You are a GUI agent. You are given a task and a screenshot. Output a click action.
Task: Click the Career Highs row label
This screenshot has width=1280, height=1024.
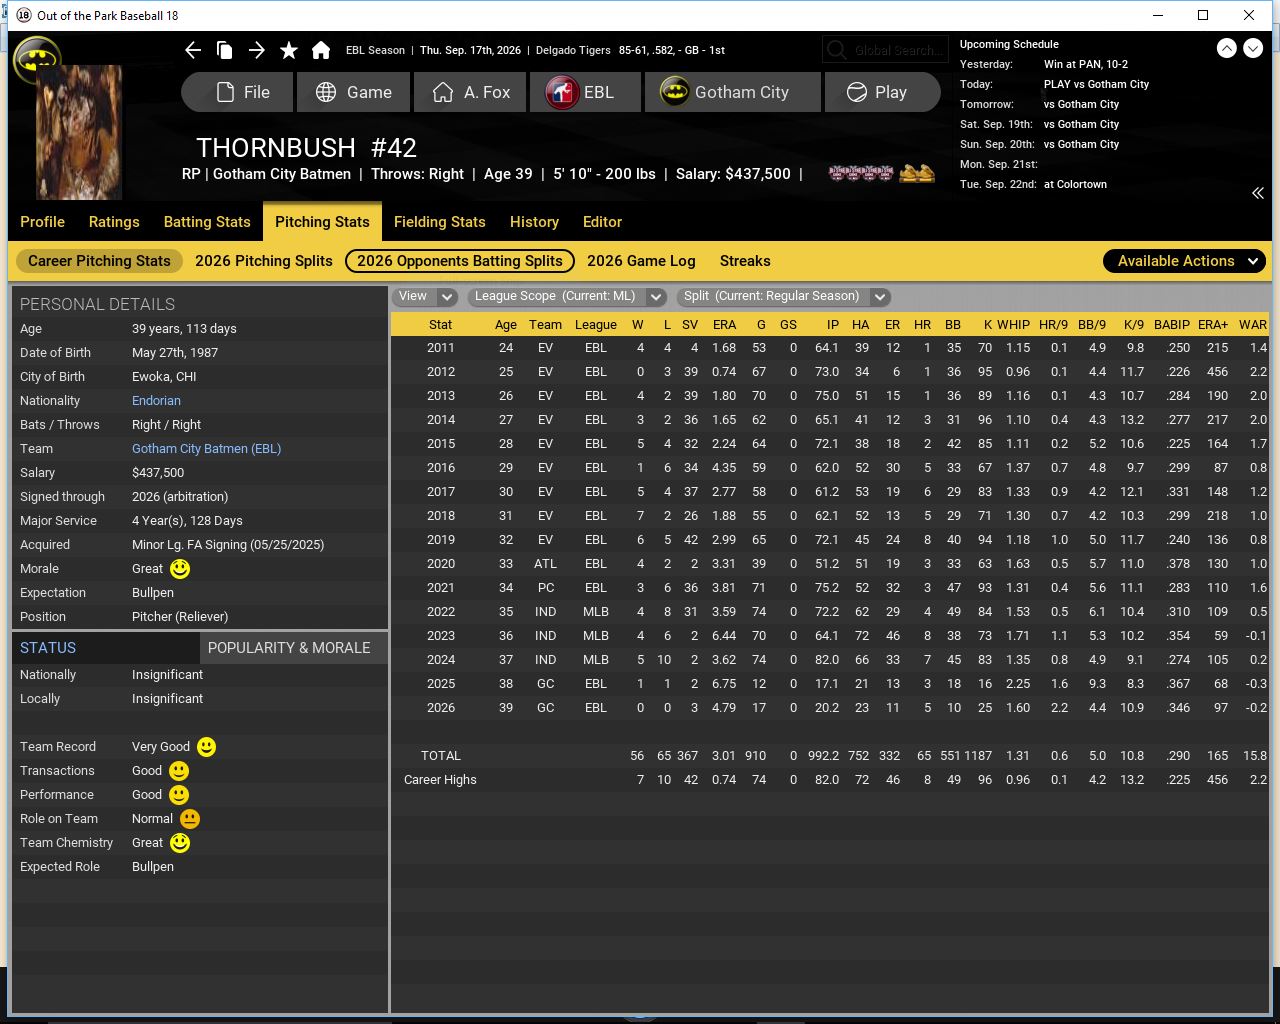pyautogui.click(x=440, y=780)
